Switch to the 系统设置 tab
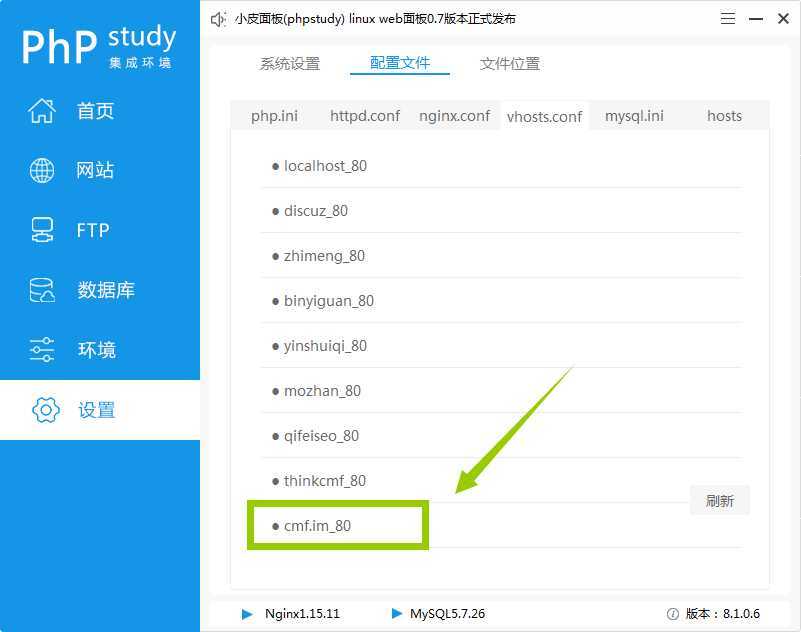This screenshot has width=801, height=632. click(x=290, y=63)
